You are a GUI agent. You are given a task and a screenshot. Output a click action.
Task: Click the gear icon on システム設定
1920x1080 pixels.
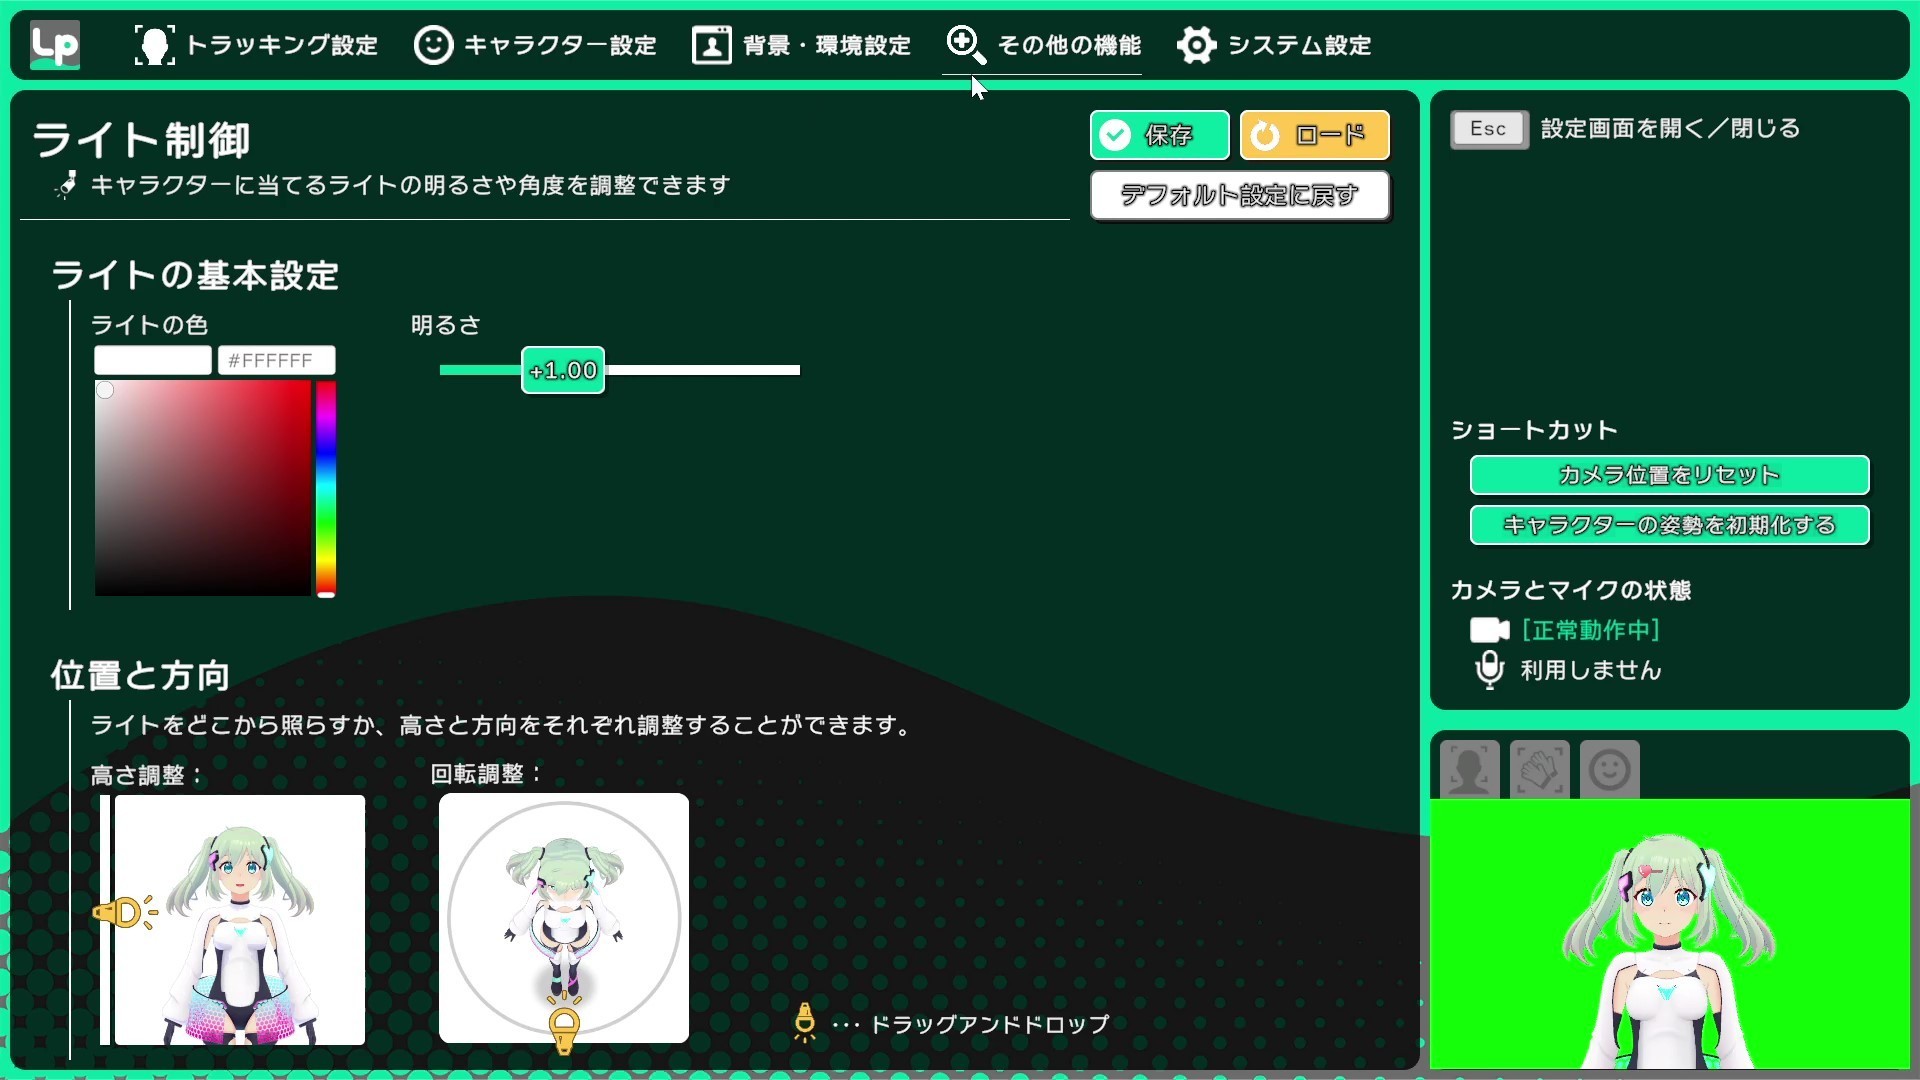tap(1198, 44)
